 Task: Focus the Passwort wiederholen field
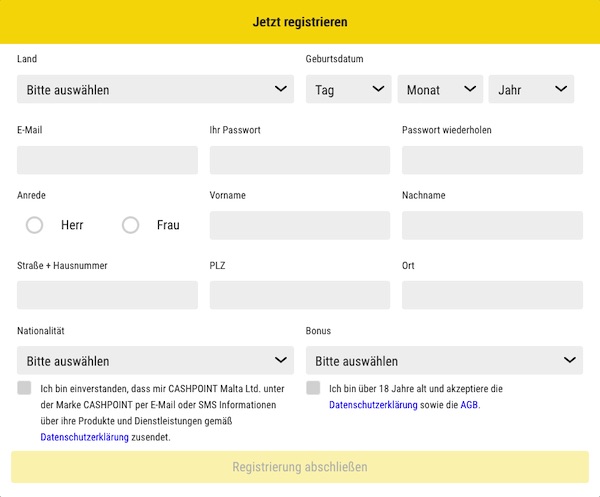click(492, 160)
